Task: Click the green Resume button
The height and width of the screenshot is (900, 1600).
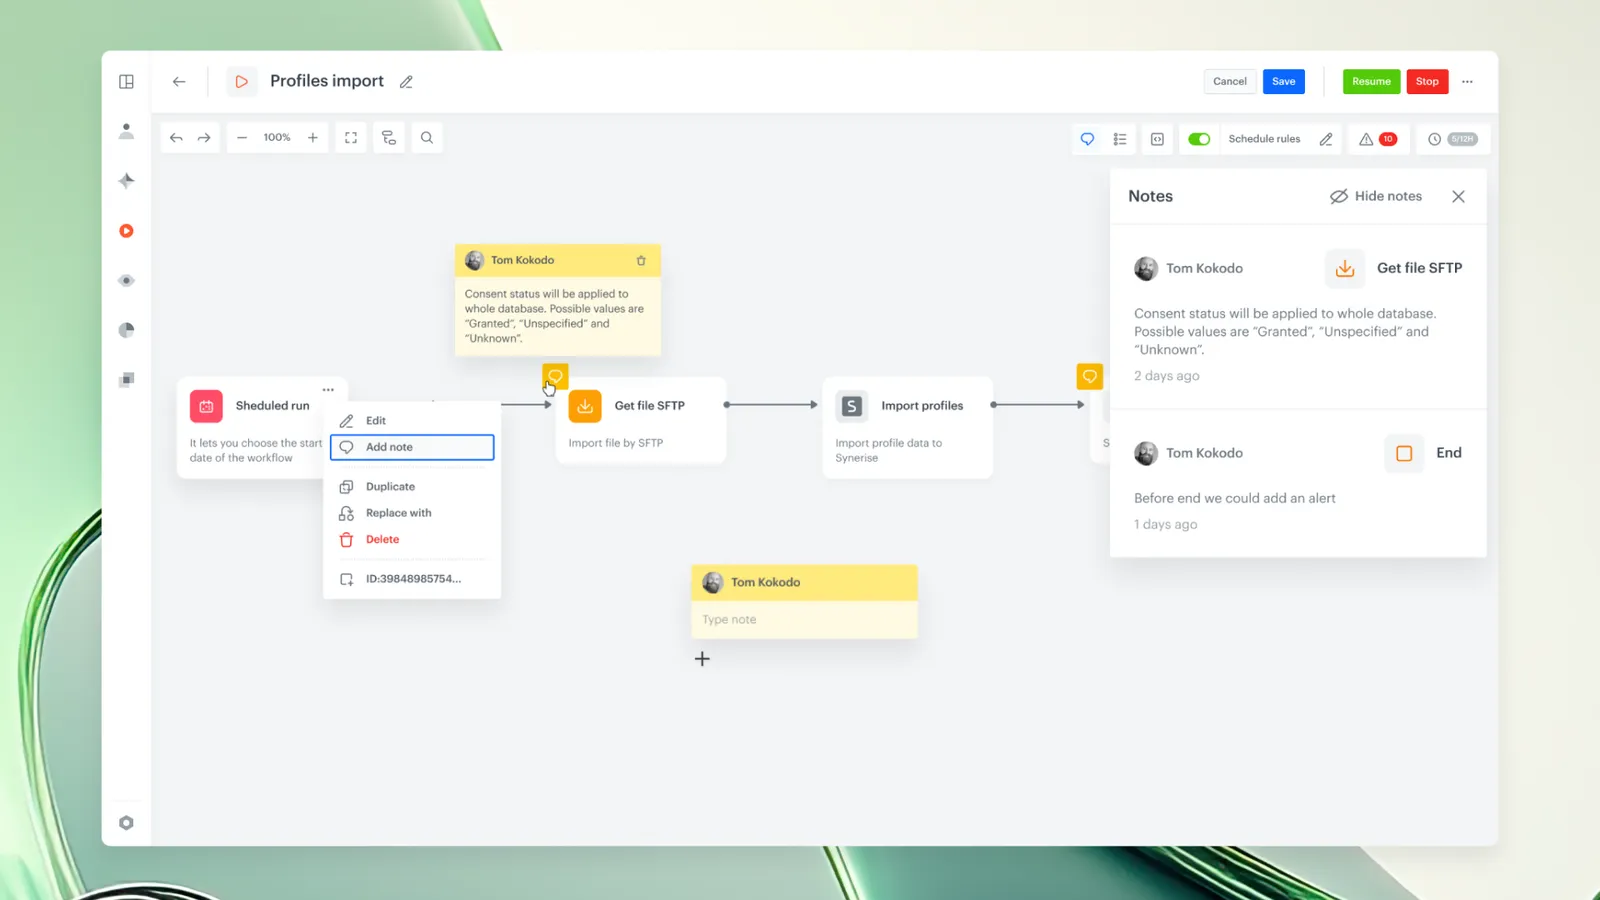Action: tap(1371, 82)
